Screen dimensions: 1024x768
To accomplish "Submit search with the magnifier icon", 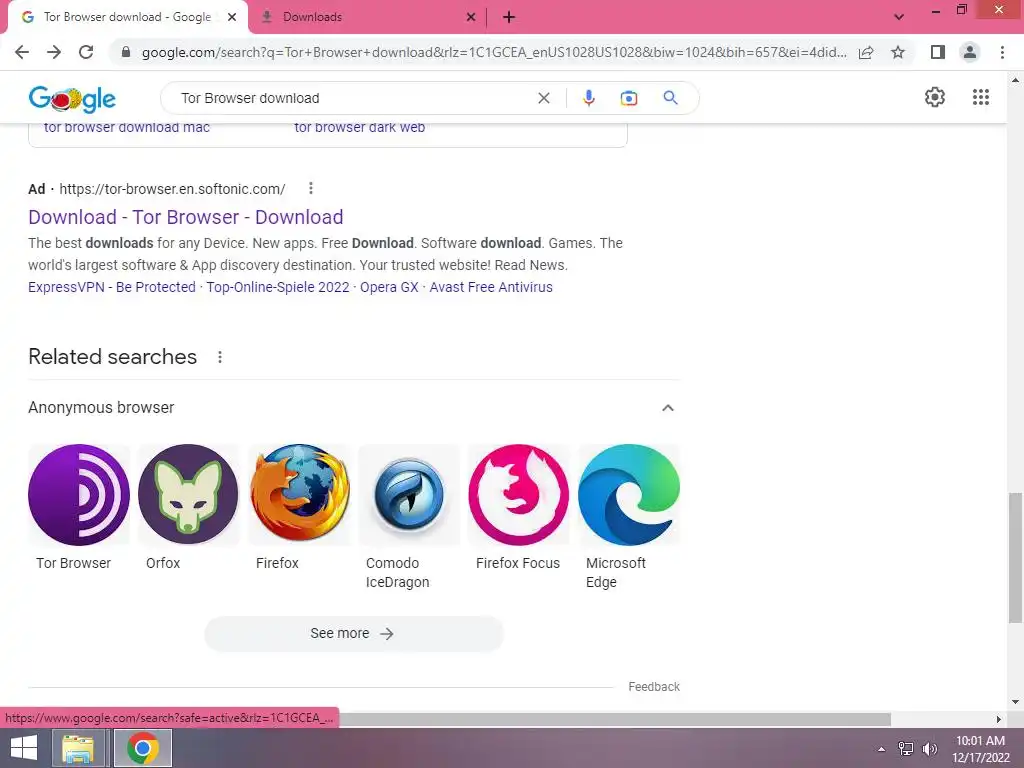I will (670, 98).
